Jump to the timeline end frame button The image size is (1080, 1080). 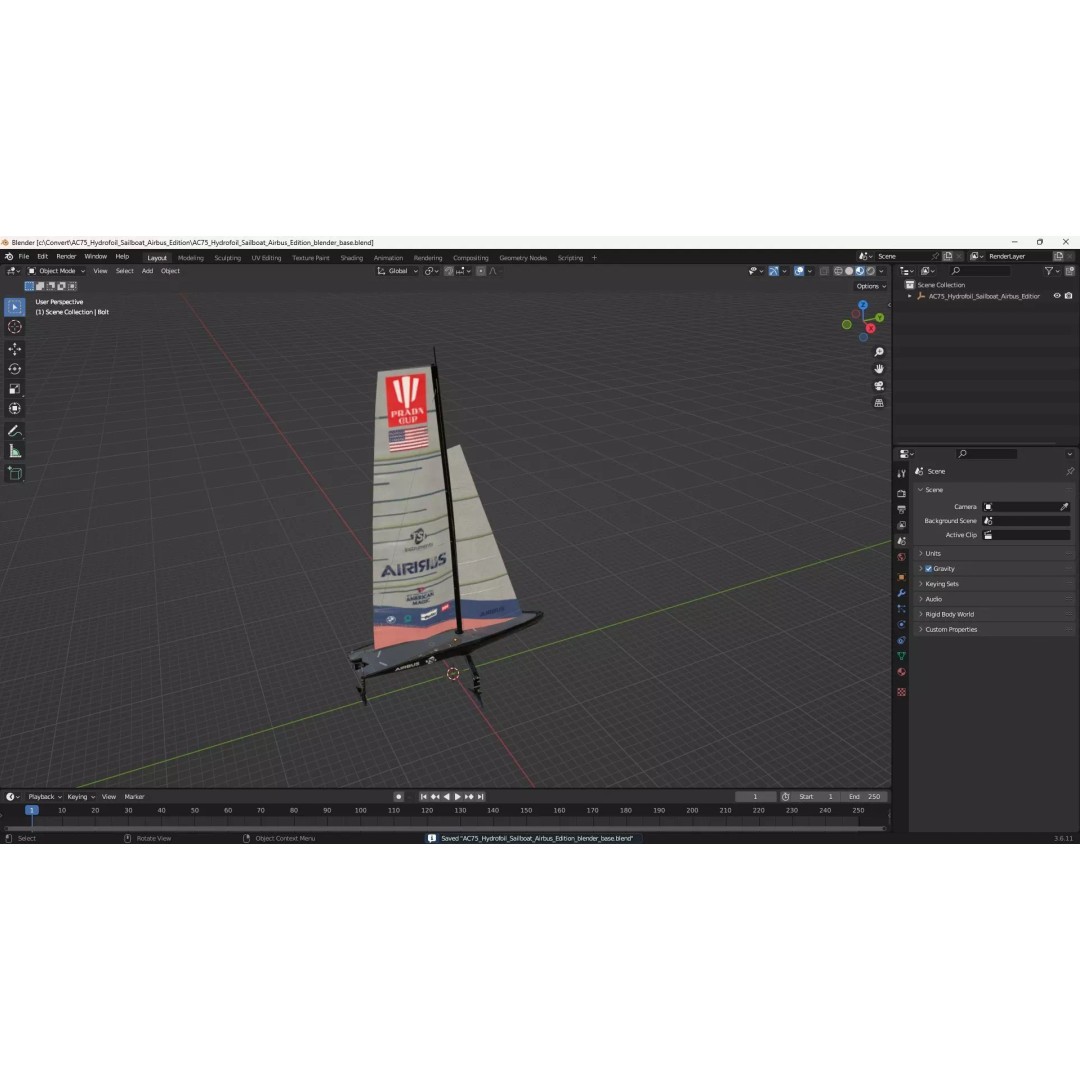click(481, 797)
